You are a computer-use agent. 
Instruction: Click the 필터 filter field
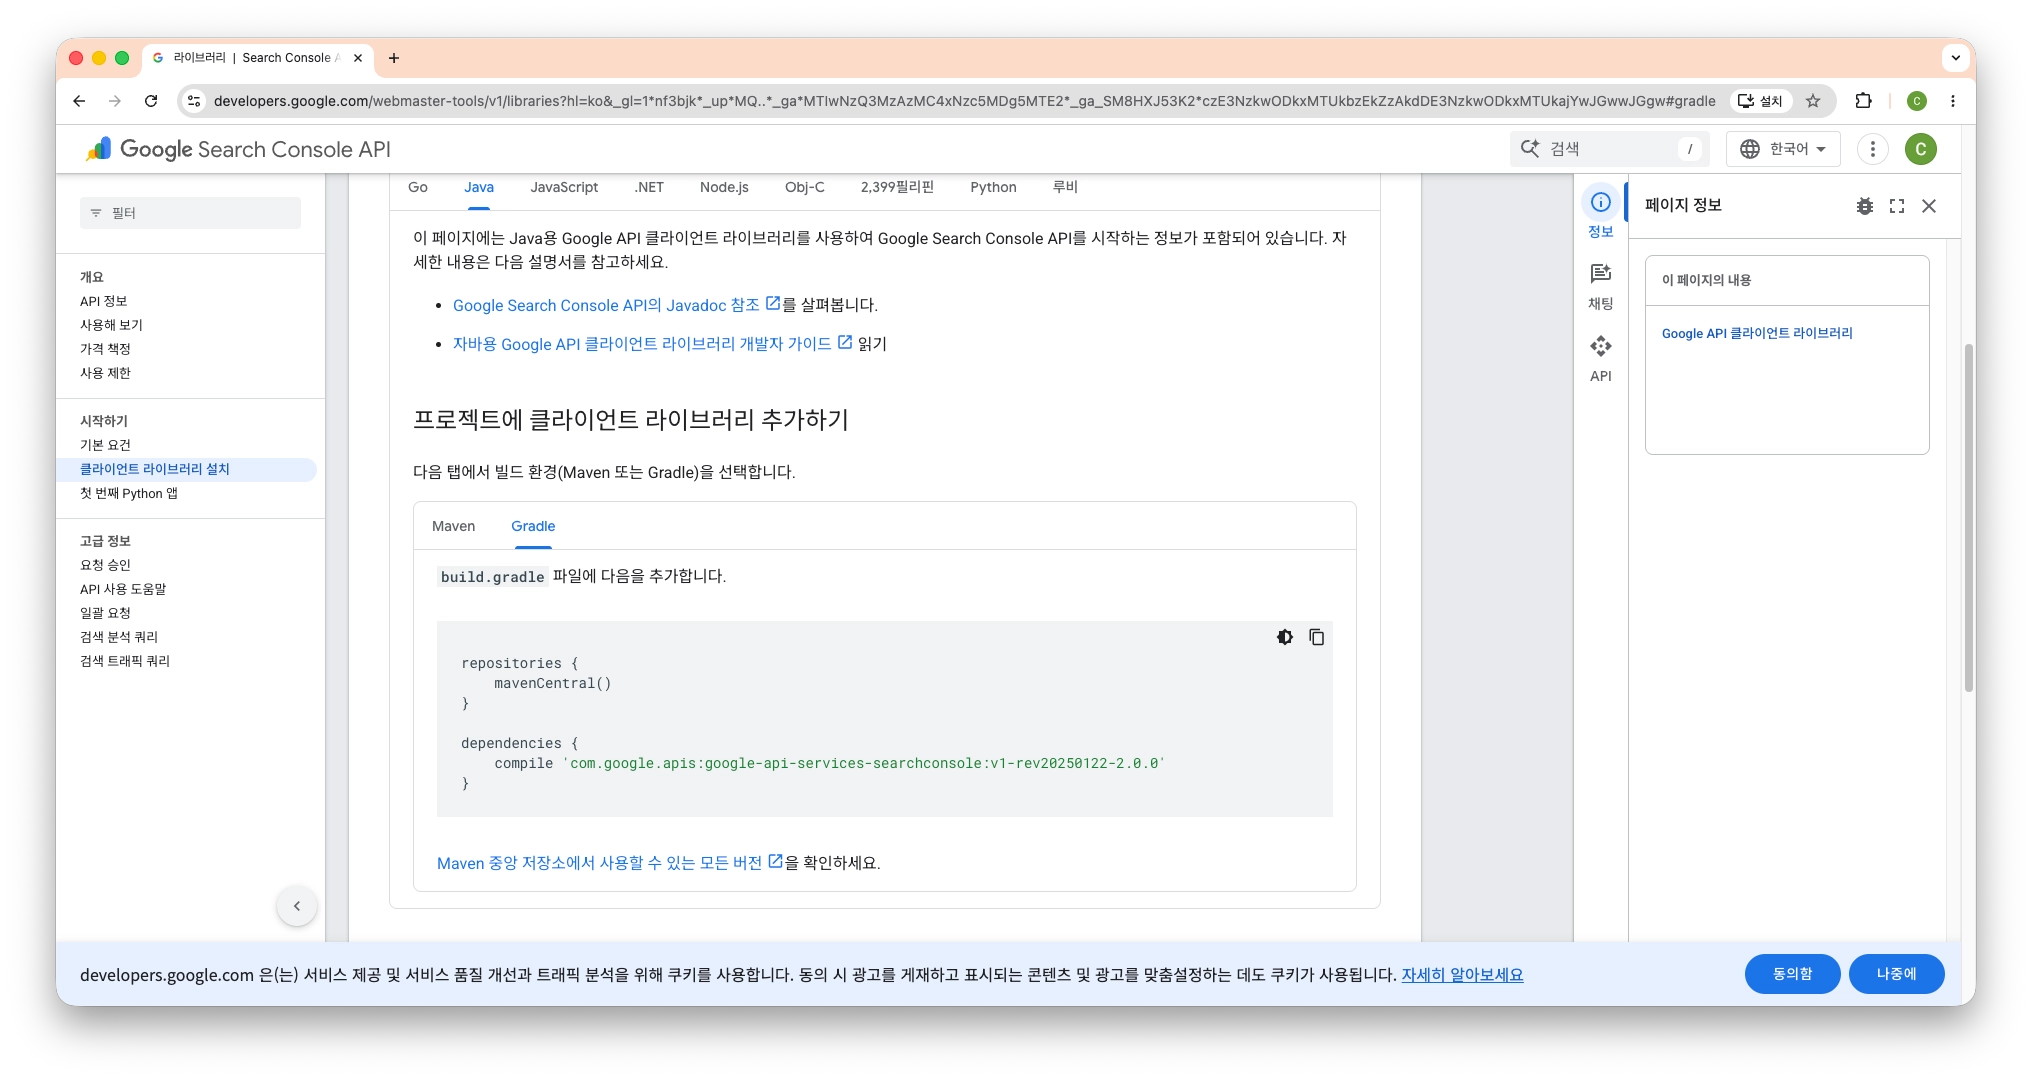click(x=190, y=213)
